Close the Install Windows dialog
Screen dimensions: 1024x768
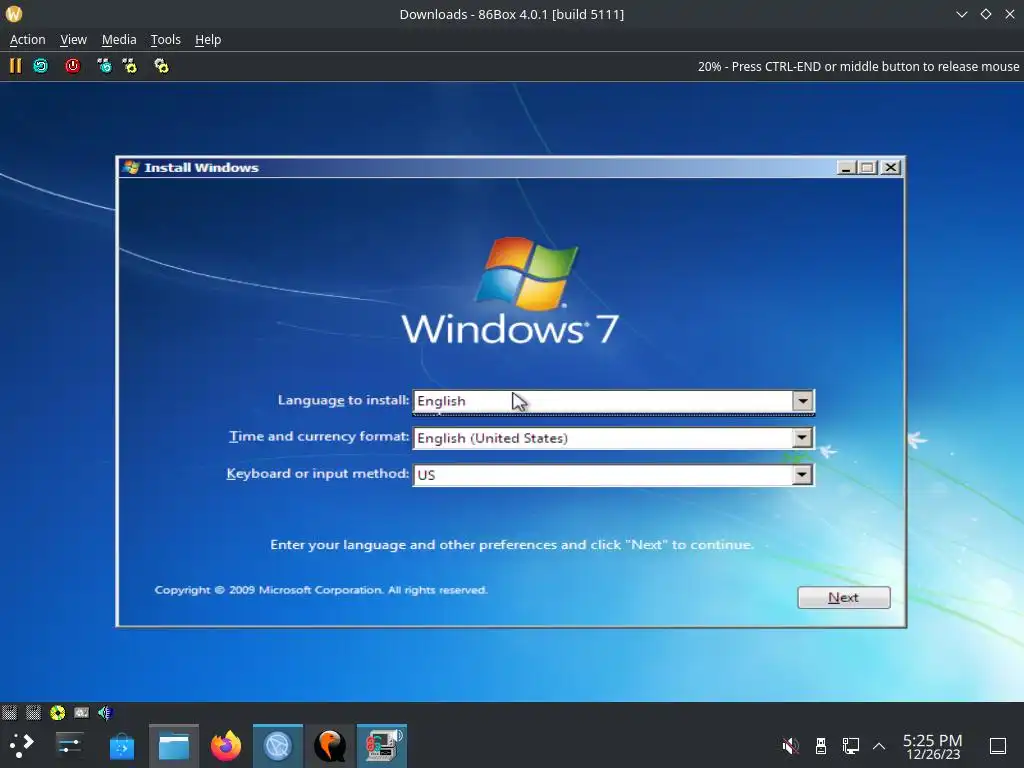tap(891, 168)
